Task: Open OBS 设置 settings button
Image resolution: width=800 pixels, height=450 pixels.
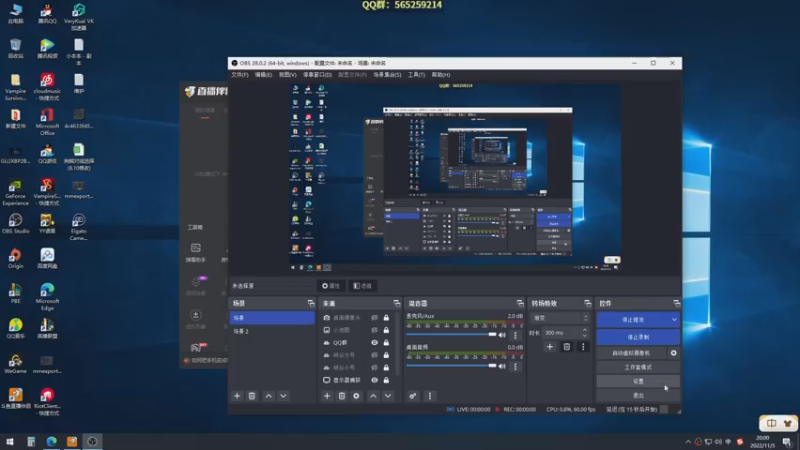Action: (x=638, y=381)
